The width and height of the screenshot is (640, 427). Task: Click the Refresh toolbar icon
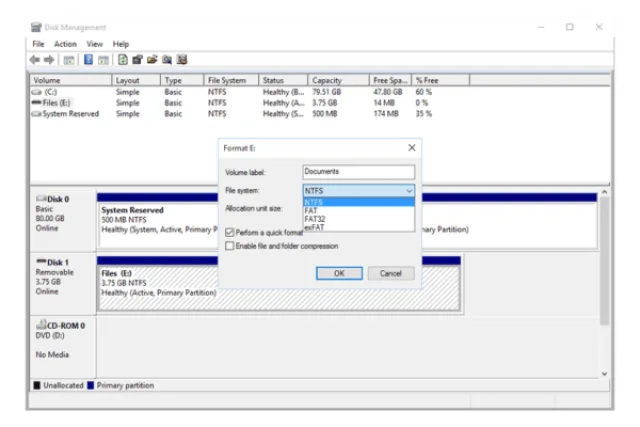[122, 60]
